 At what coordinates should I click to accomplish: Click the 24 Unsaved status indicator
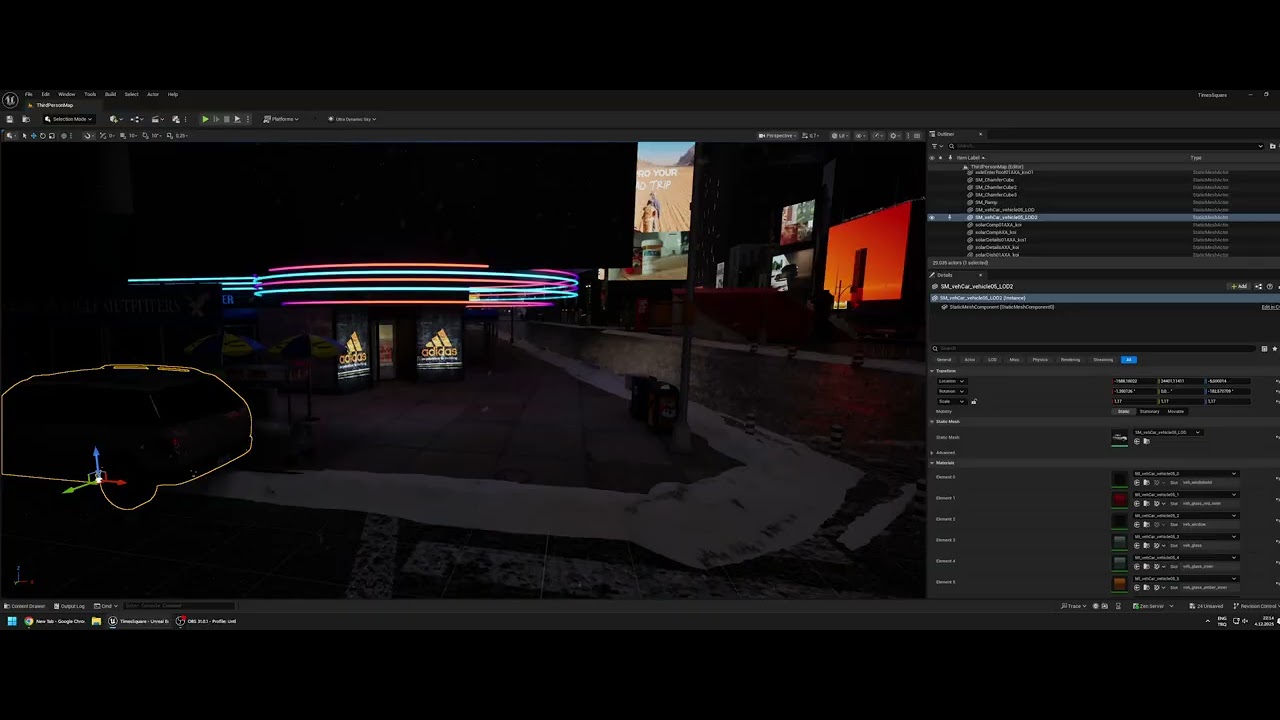pyautogui.click(x=1206, y=606)
